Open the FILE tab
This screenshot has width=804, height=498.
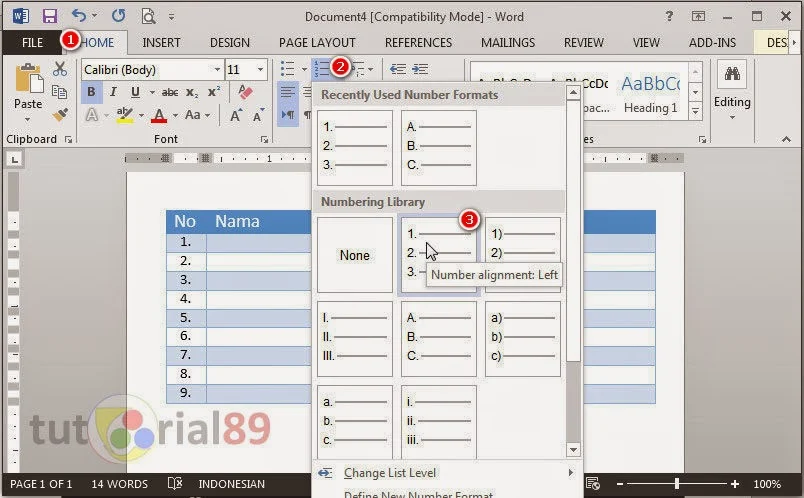pos(32,43)
